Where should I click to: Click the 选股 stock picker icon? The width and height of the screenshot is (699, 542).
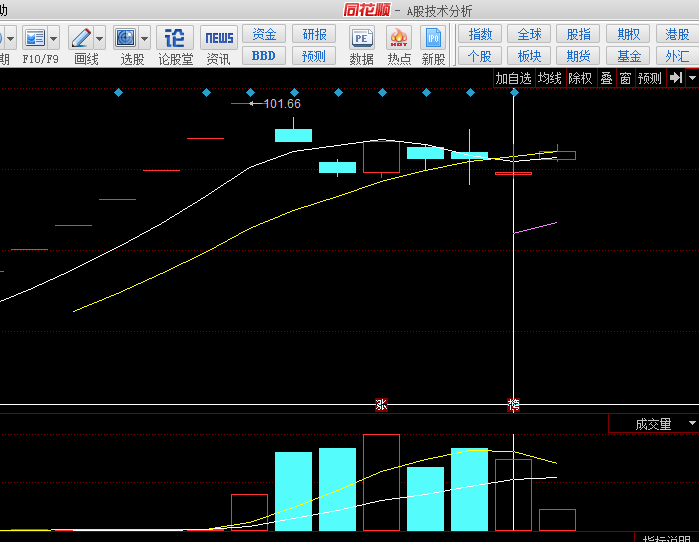coord(126,39)
